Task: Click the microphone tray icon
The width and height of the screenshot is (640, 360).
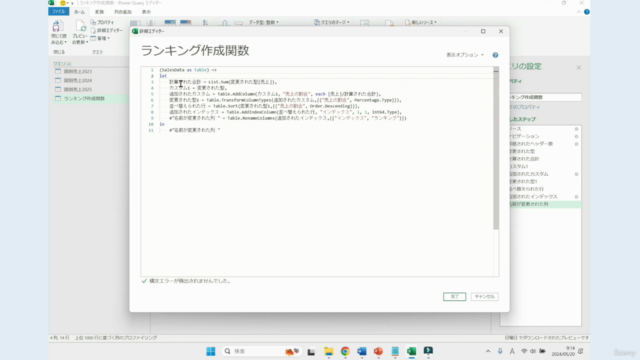Action: [500, 351]
